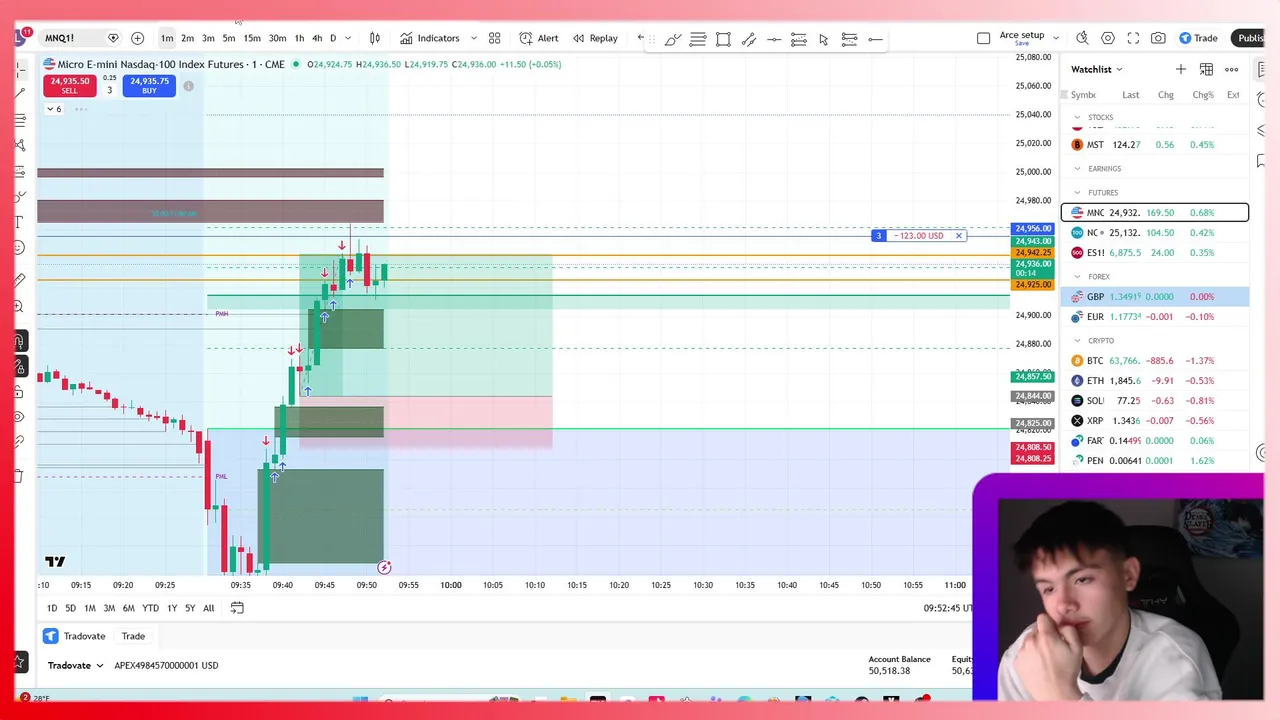Open the chart layout selector square

click(983, 38)
